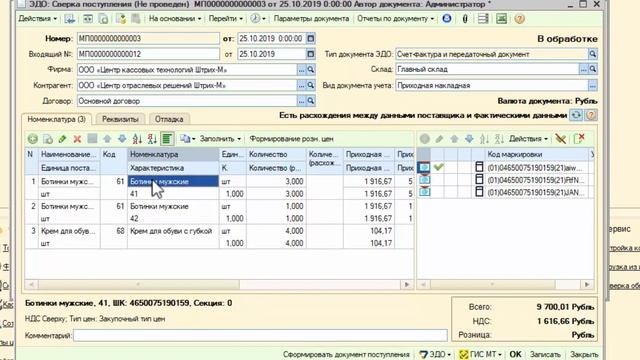640x360 pixels.
Task: Click the green pencil edit row icon
Action: (x=62, y=139)
